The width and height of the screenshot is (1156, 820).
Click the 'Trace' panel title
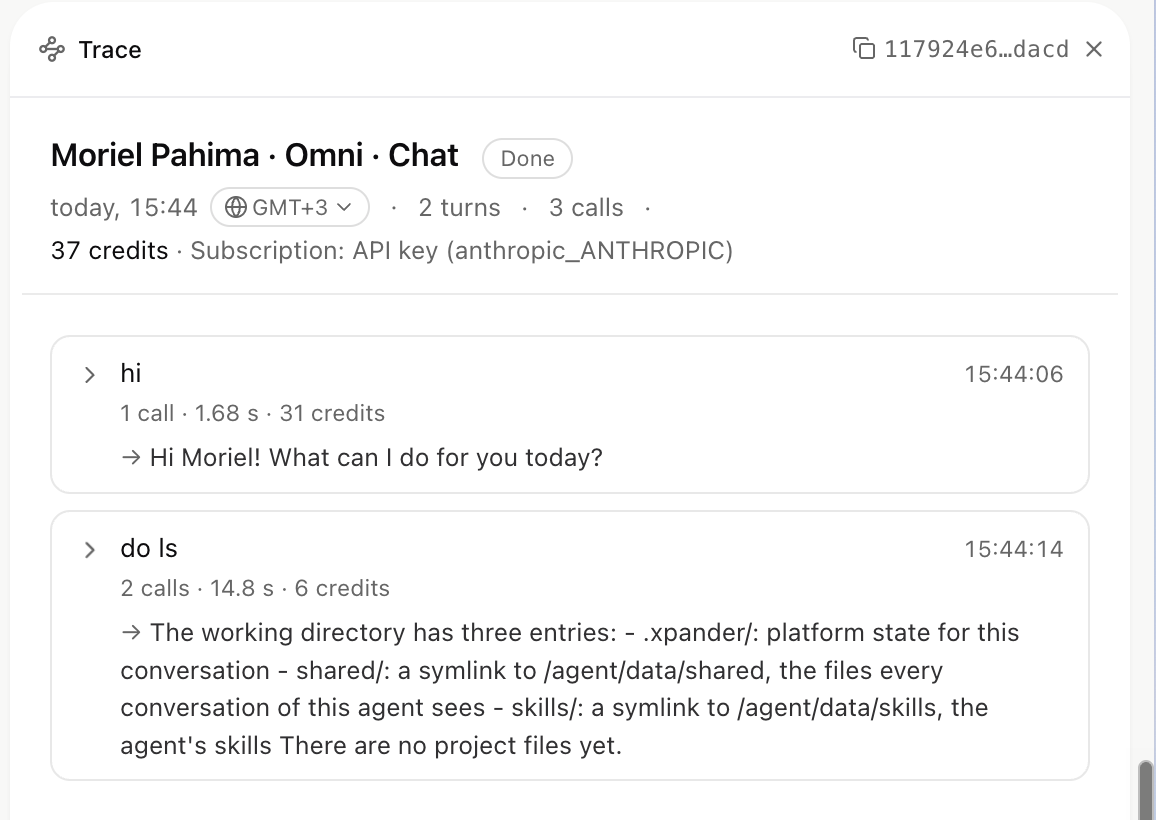click(110, 49)
